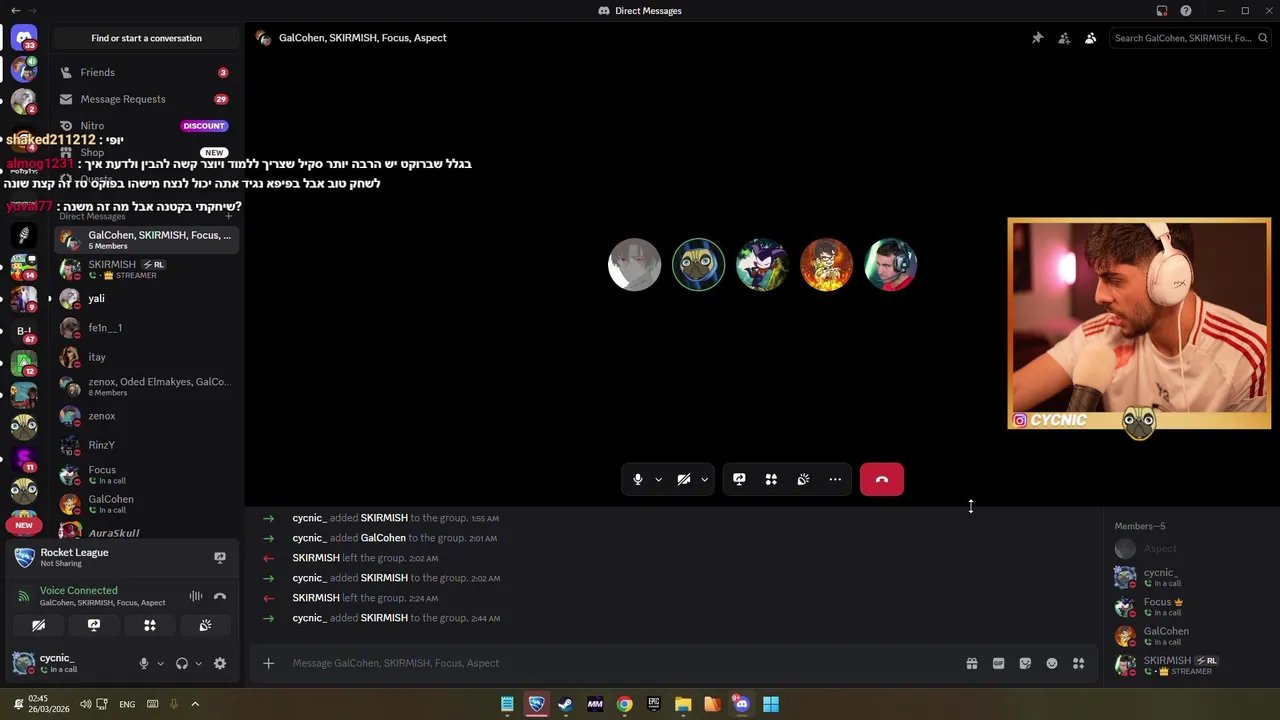Mute microphone in the user panel

click(x=144, y=664)
